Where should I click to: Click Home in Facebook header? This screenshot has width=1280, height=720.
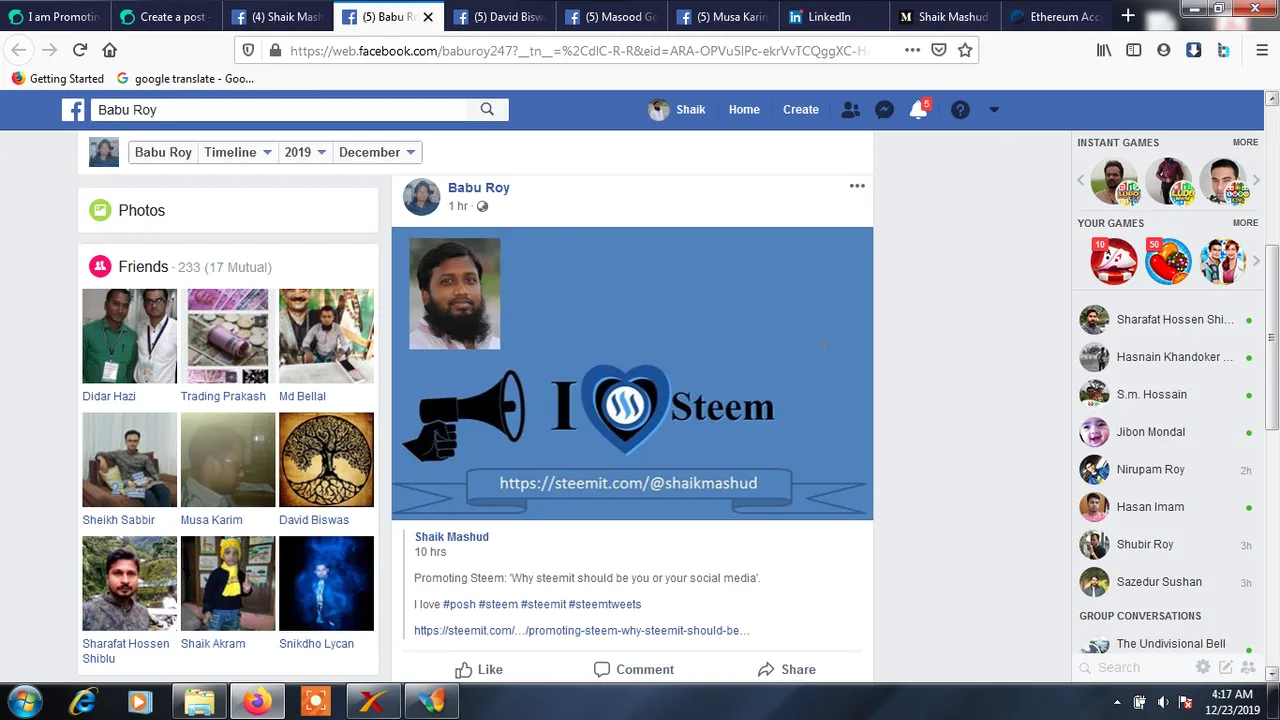pos(744,110)
